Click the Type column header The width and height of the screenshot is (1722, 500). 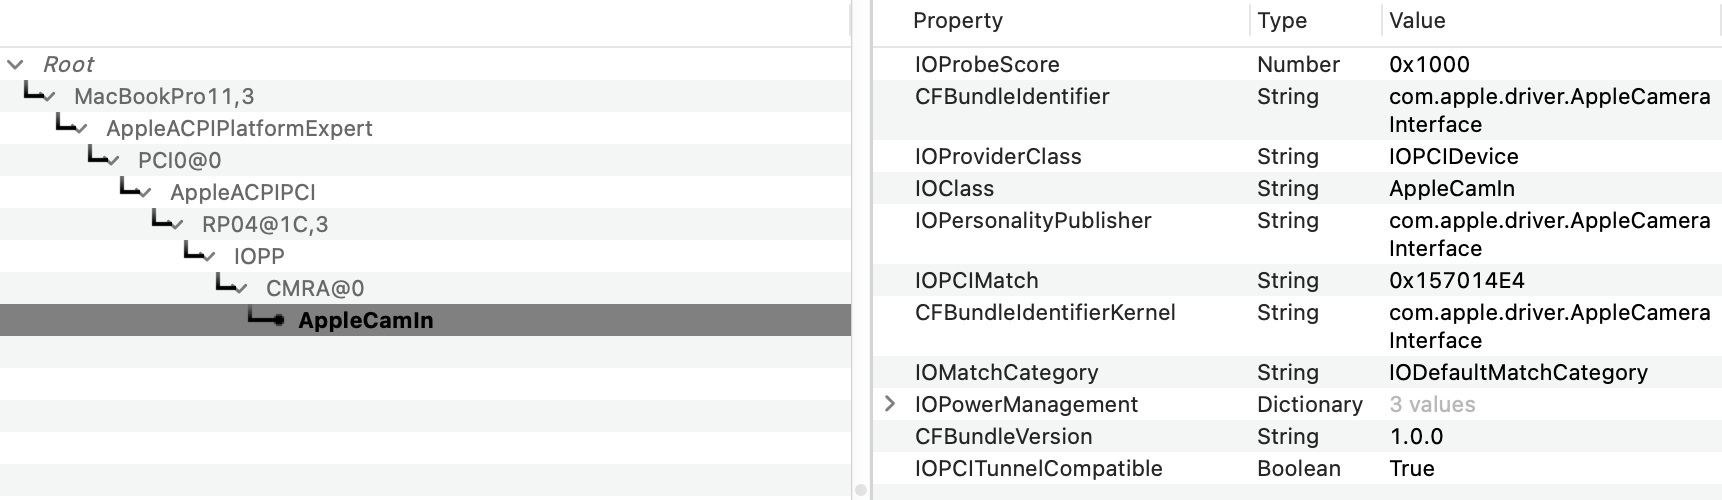(1282, 21)
